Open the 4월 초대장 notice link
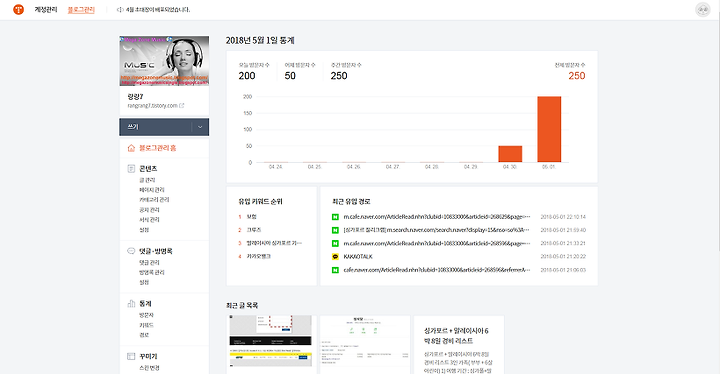 [x=158, y=10]
